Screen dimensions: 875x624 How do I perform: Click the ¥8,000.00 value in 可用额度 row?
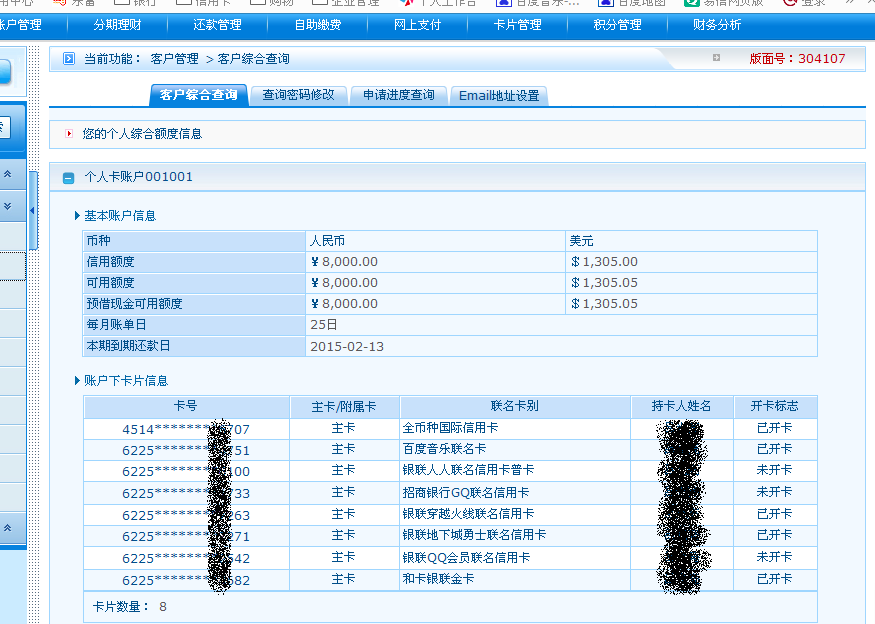pyautogui.click(x=344, y=283)
